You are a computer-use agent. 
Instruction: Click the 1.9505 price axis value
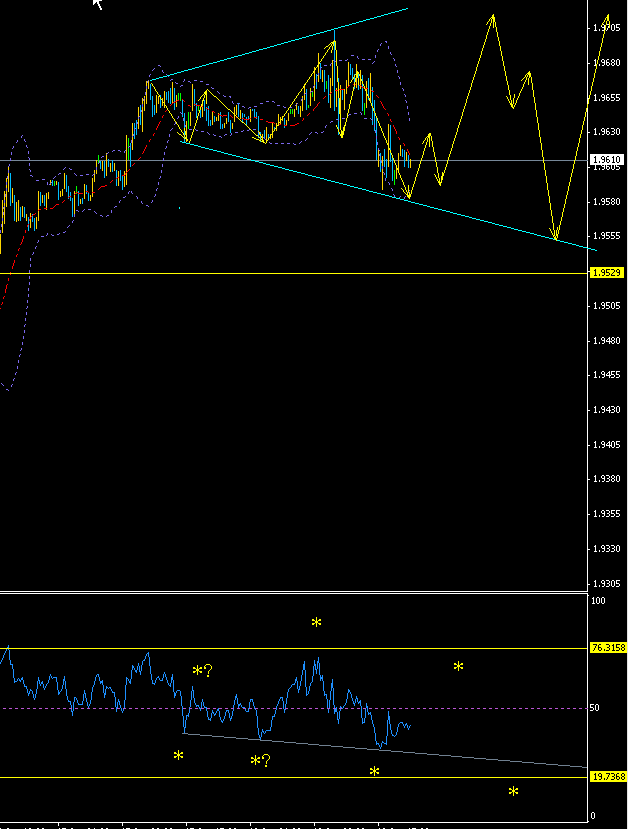[607, 306]
